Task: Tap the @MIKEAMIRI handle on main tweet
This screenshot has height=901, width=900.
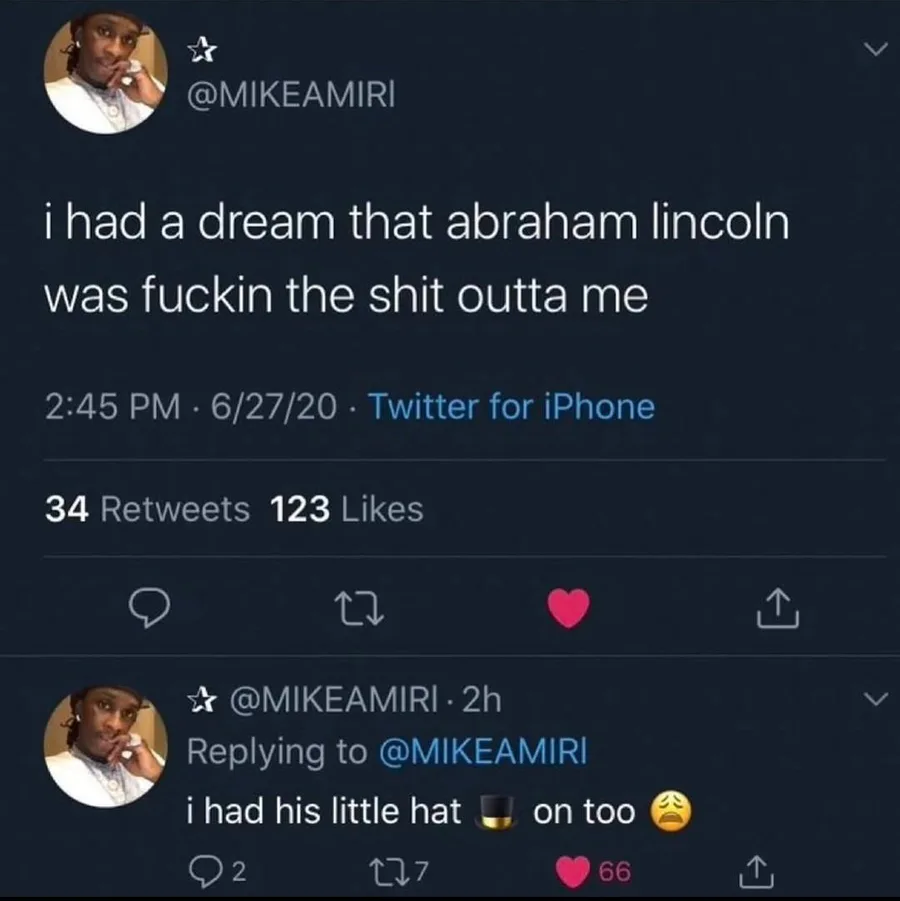Action: click(x=292, y=94)
